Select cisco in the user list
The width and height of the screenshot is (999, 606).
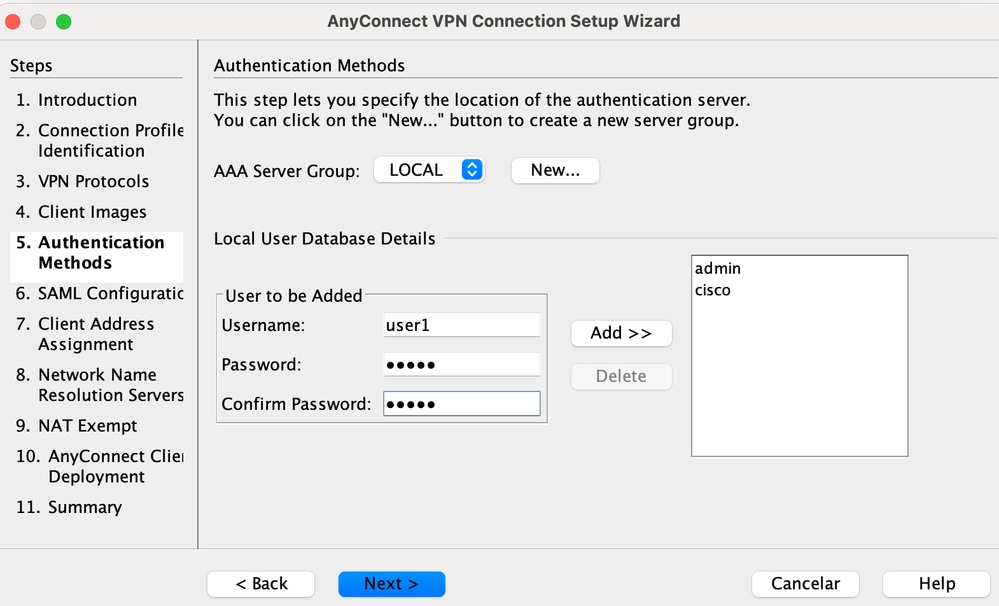[713, 291]
